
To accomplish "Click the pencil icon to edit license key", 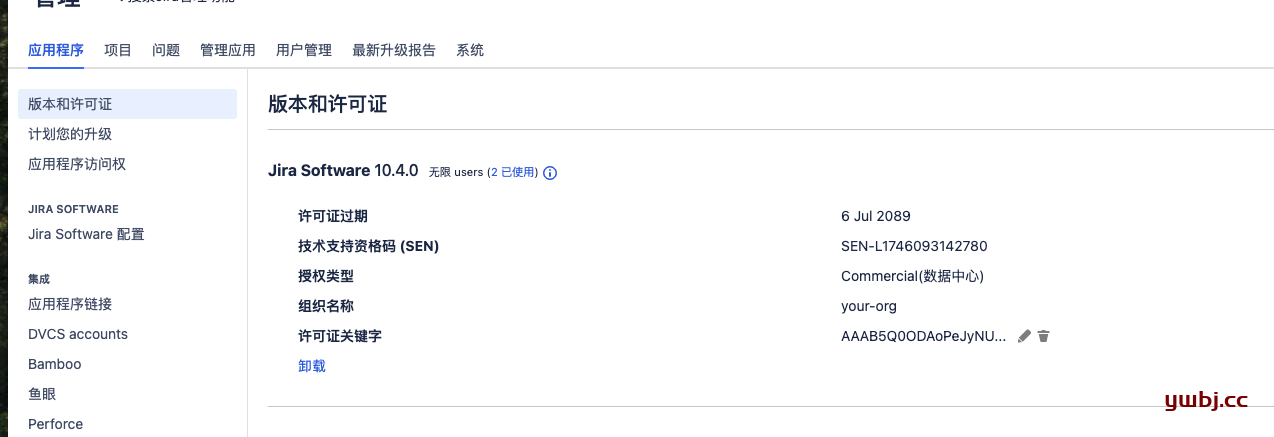I will (x=1024, y=336).
